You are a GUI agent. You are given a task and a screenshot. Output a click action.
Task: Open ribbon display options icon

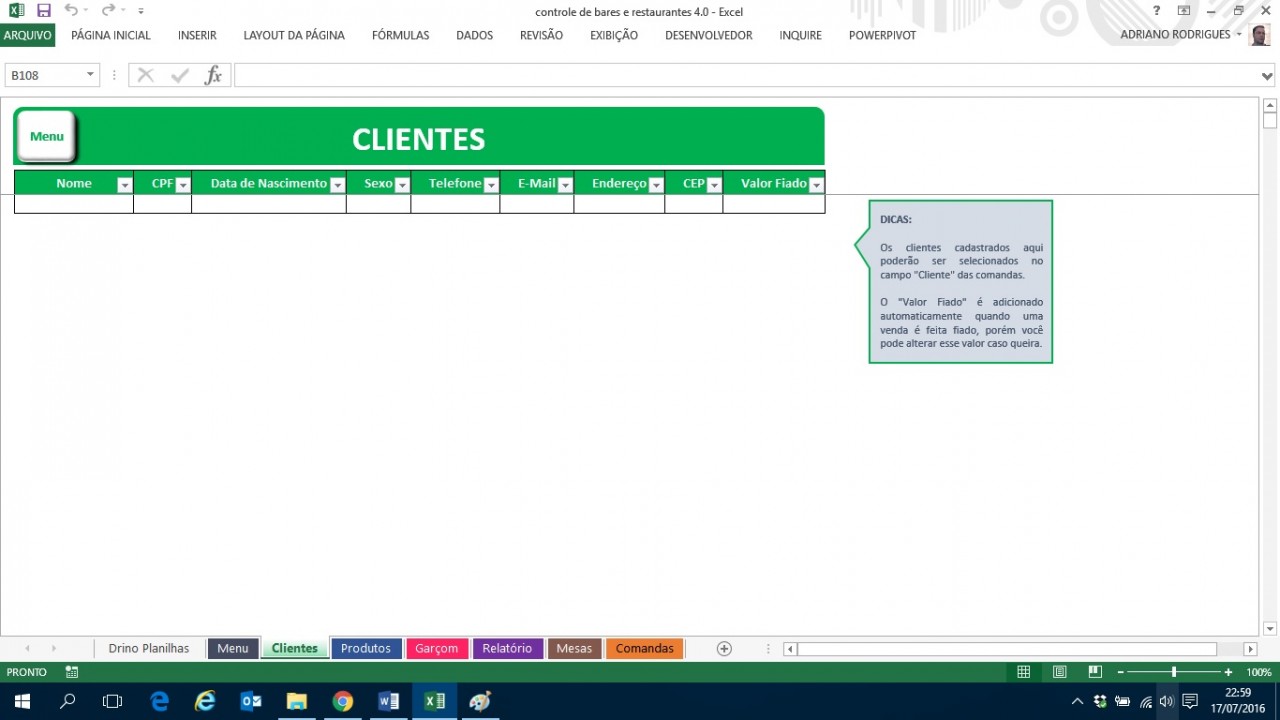point(1184,11)
